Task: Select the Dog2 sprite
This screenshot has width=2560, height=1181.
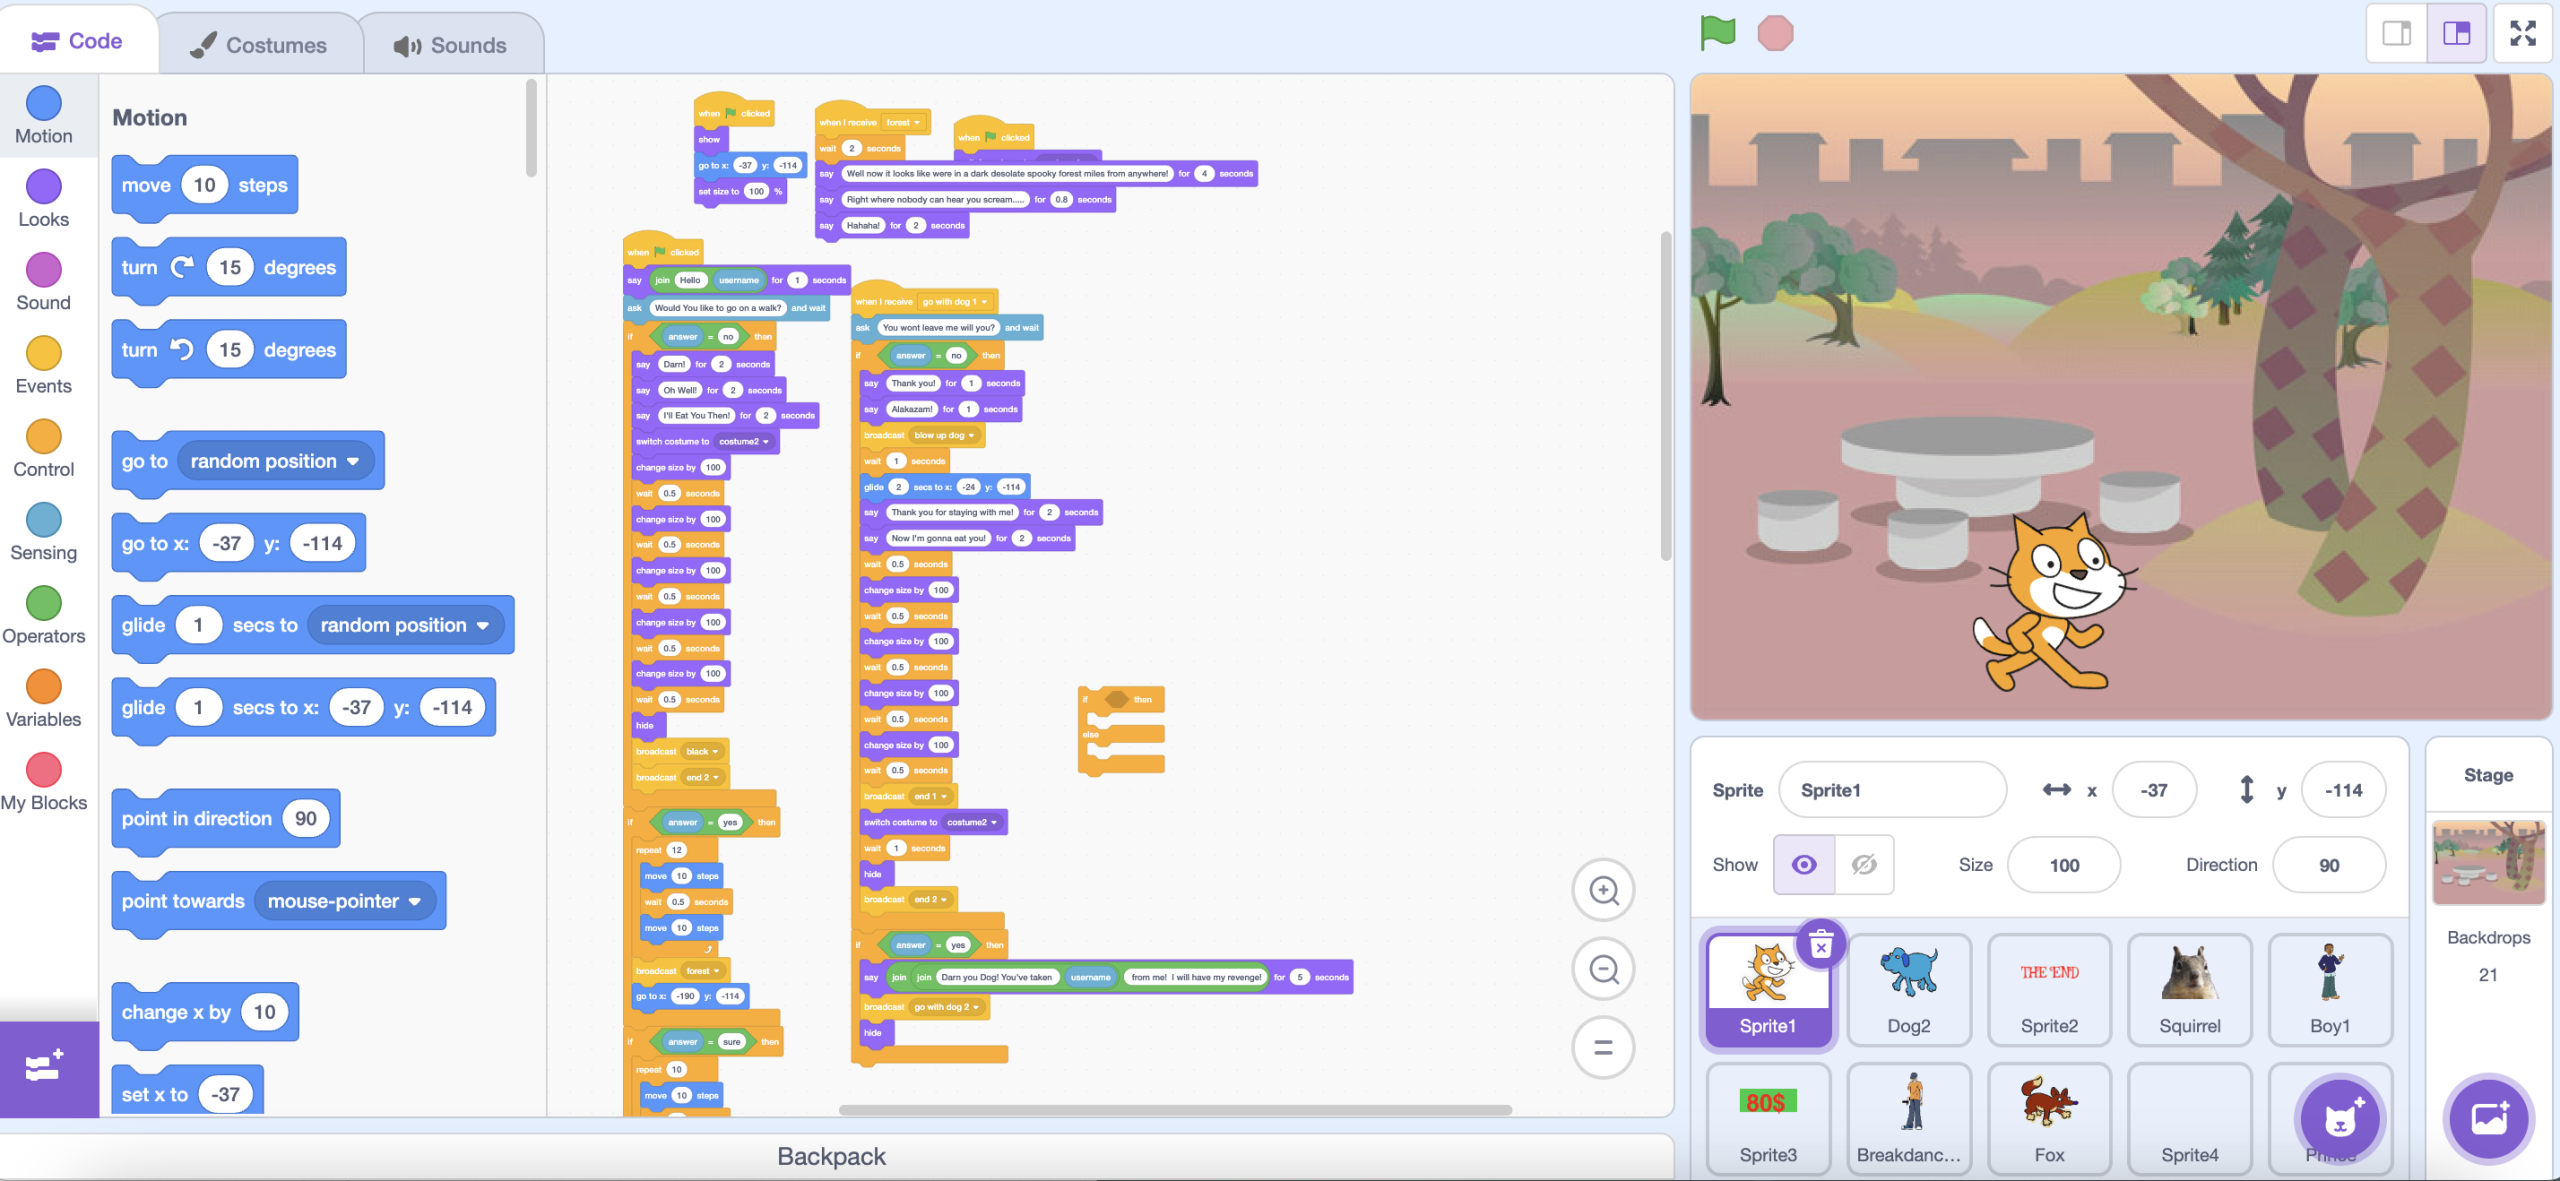Action: (1909, 990)
